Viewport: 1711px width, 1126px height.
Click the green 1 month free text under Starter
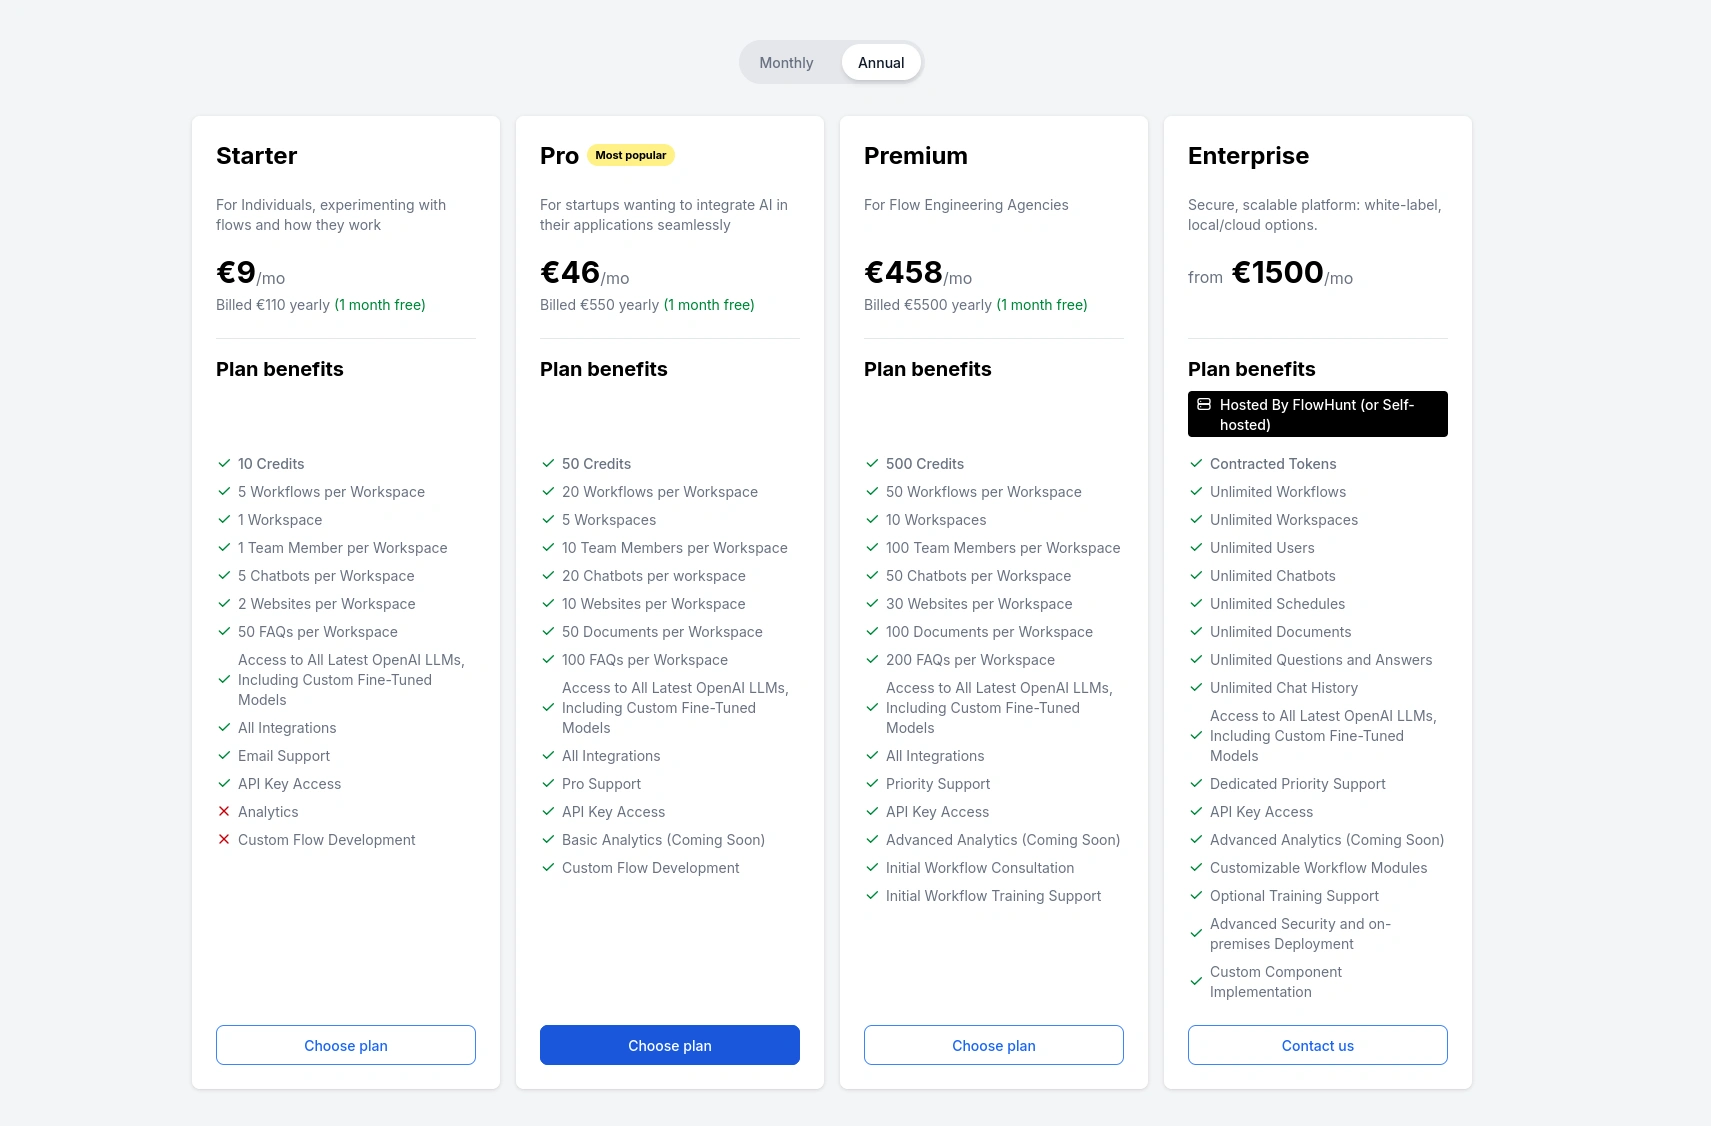(380, 304)
